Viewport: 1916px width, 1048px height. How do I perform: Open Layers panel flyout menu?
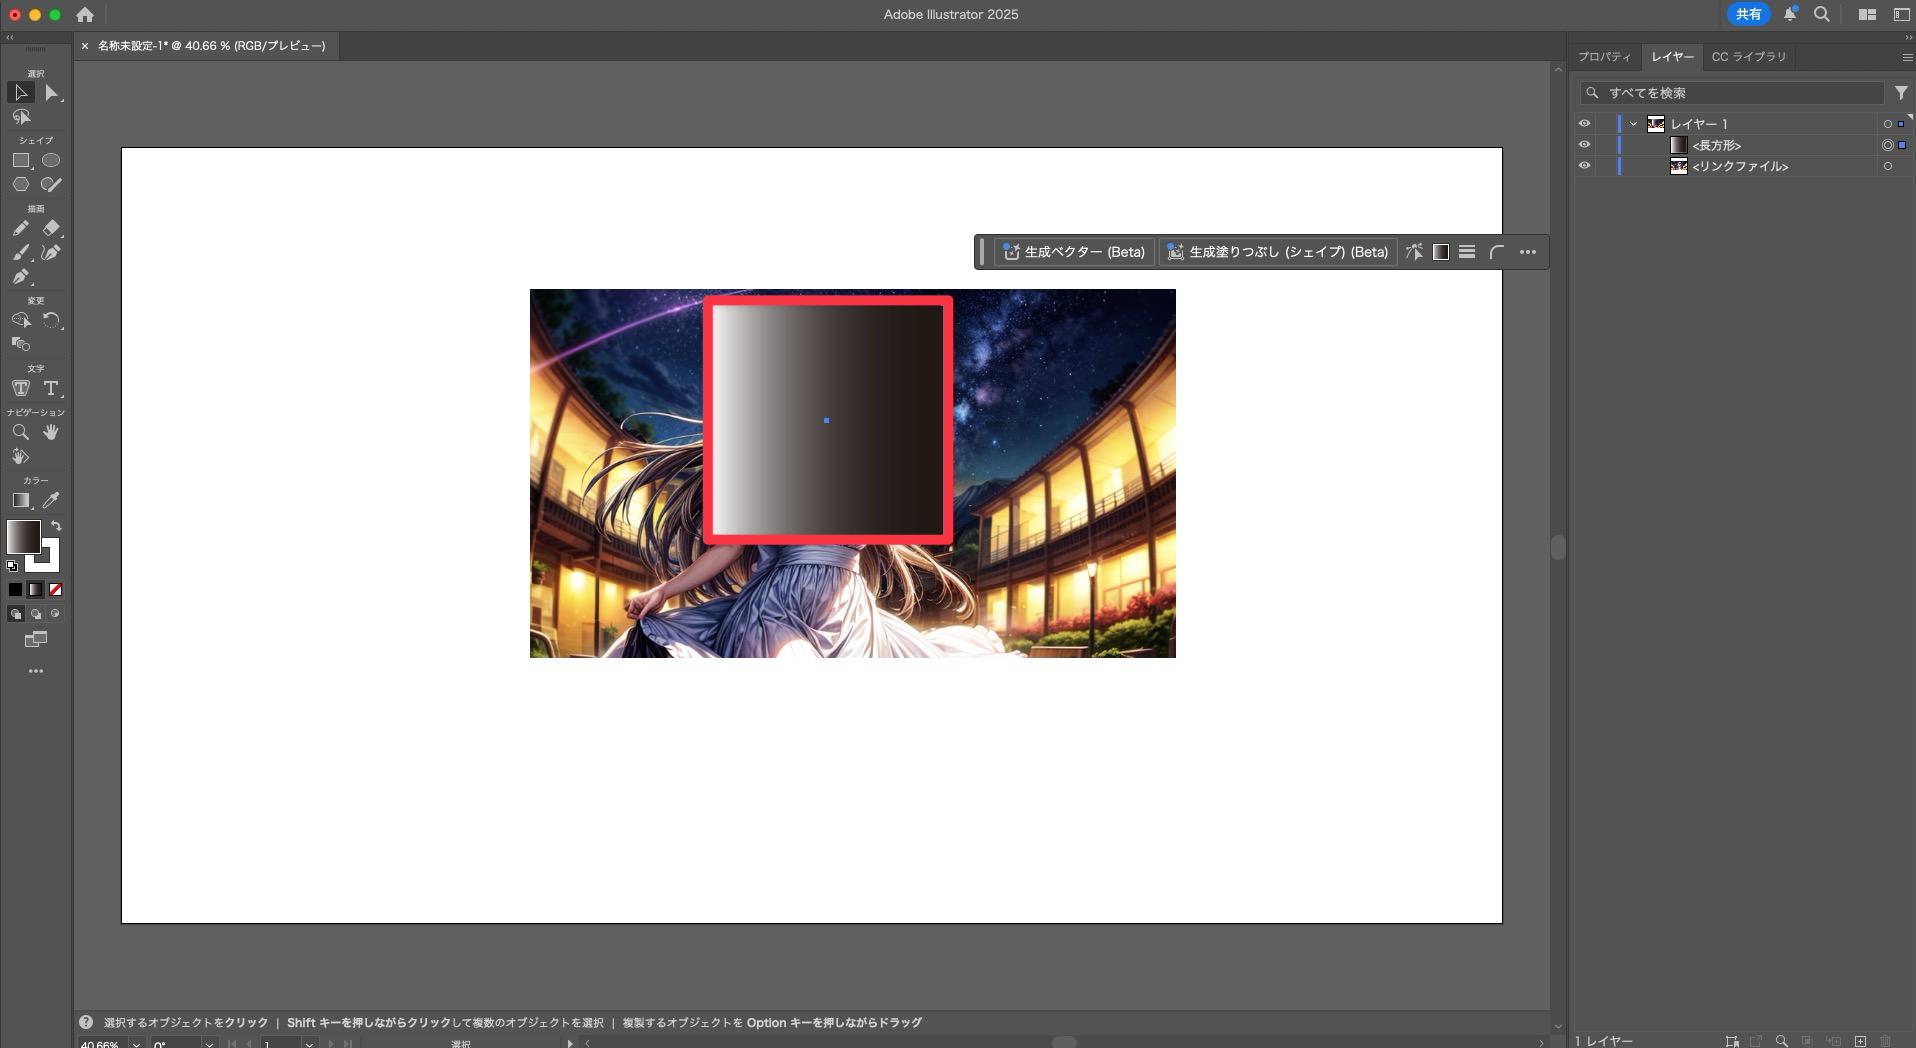[x=1906, y=57]
